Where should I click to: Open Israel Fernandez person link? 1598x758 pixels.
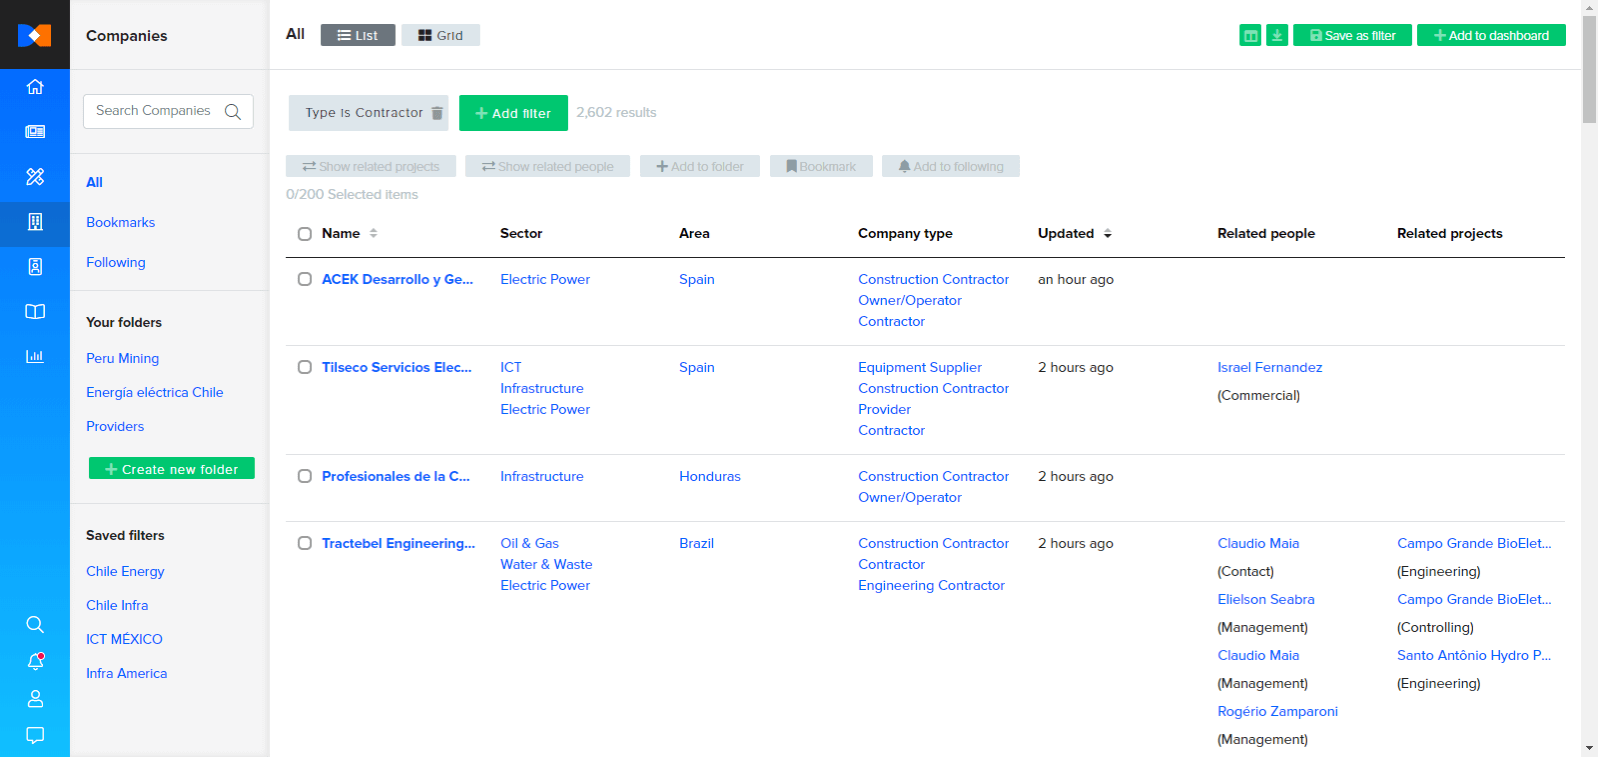(x=1270, y=367)
